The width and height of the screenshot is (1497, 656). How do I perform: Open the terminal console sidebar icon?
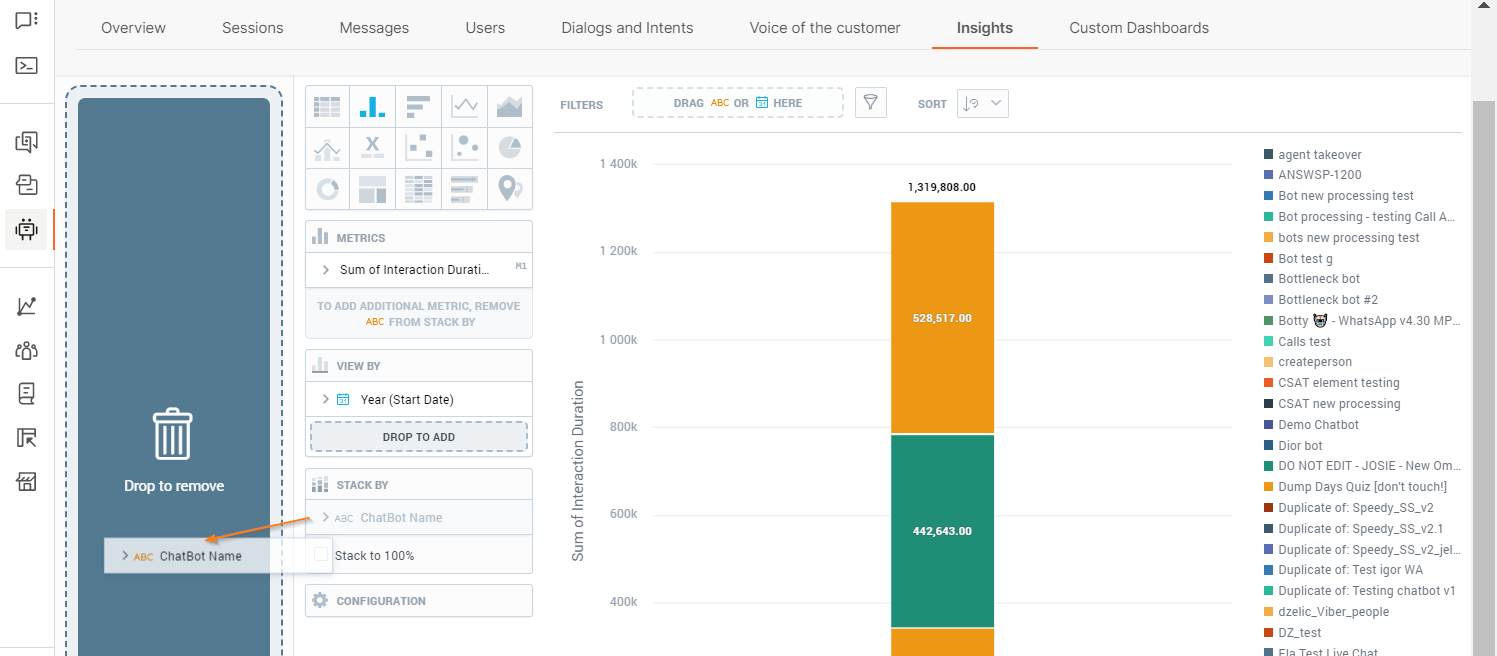(27, 66)
